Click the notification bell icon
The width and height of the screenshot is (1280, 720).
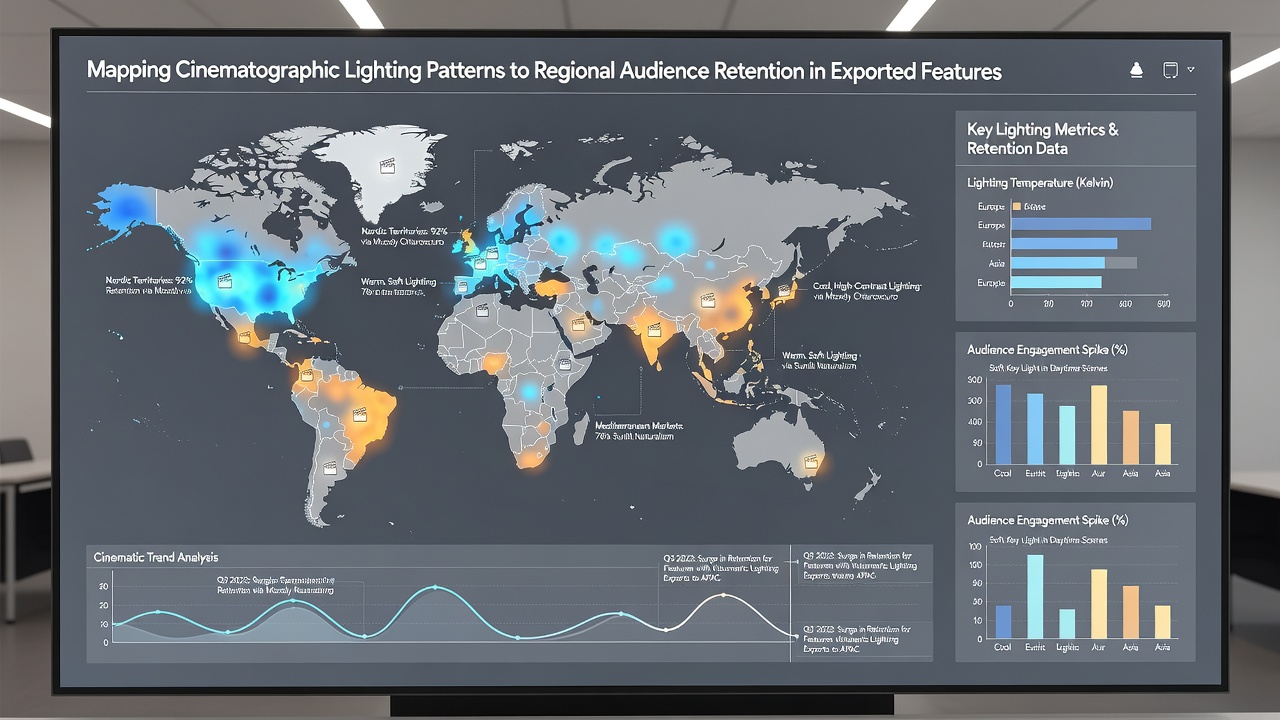[1135, 70]
